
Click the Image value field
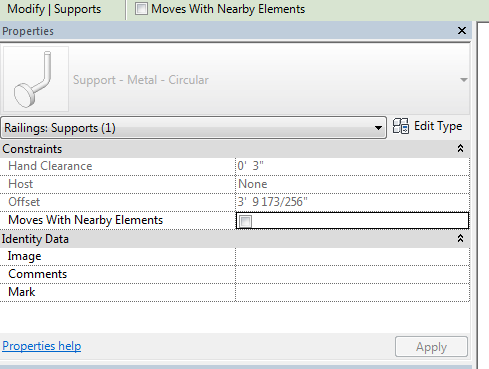pos(352,256)
